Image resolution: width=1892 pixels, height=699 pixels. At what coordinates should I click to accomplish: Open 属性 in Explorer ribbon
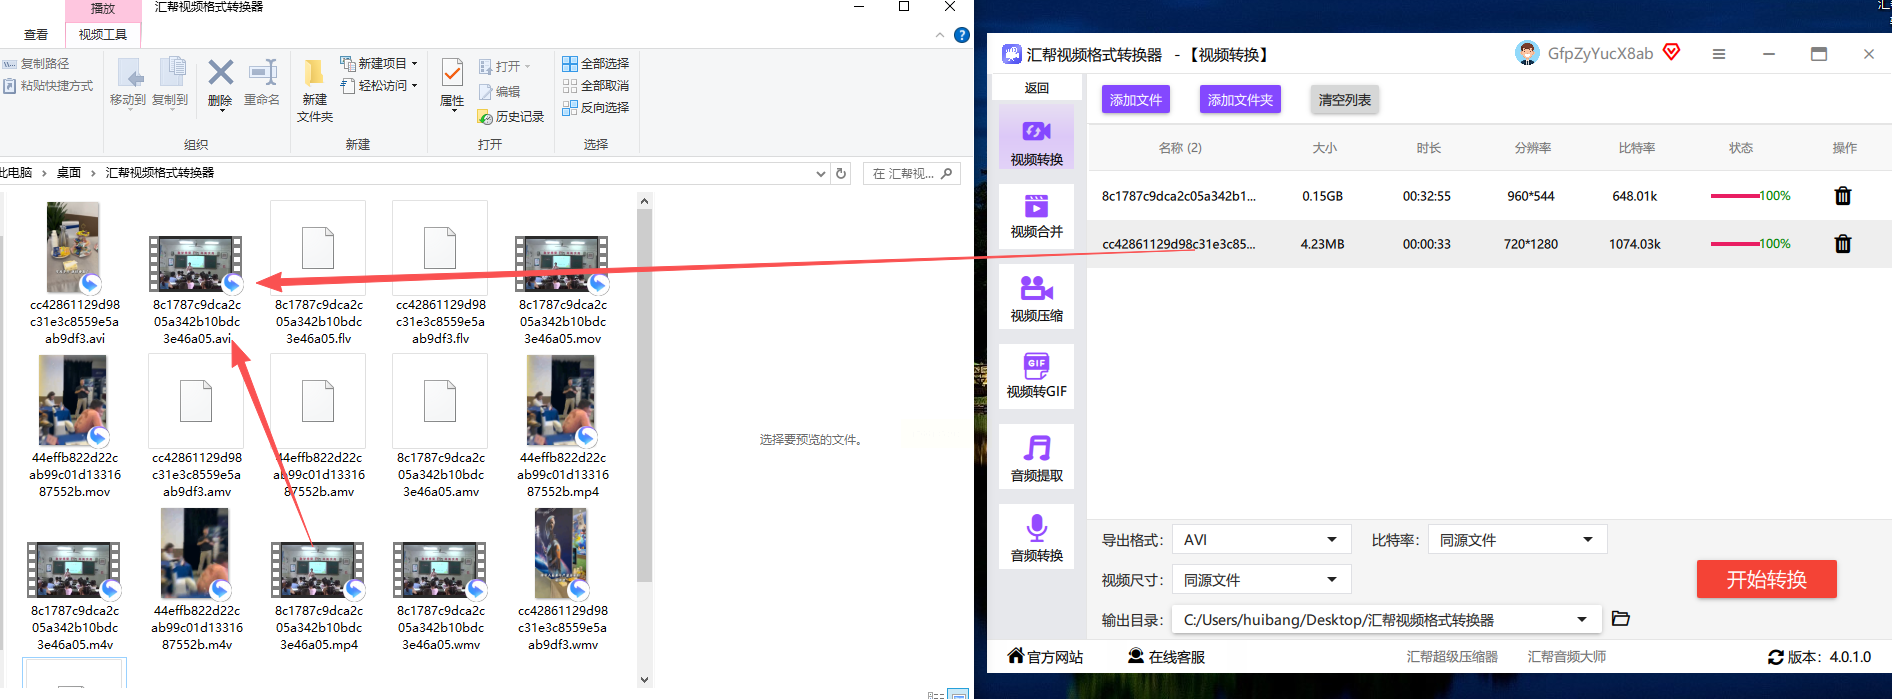point(452,83)
